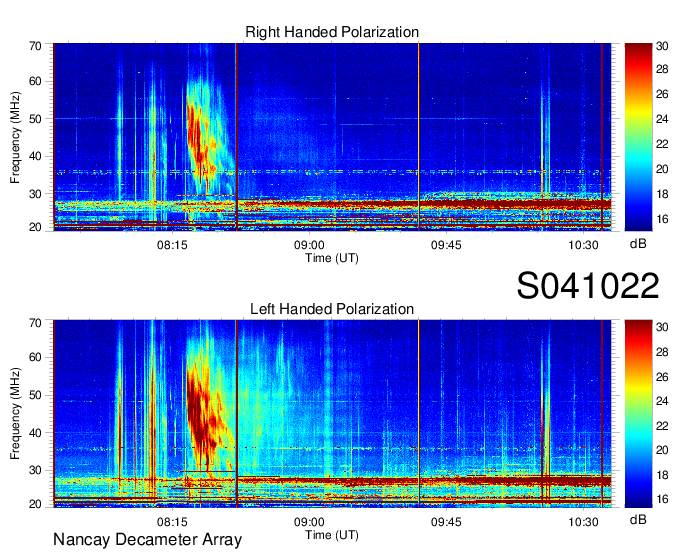
Task: Click the 70 frequency tick of the Right Handed plot
Action: pyautogui.click(x=36, y=46)
